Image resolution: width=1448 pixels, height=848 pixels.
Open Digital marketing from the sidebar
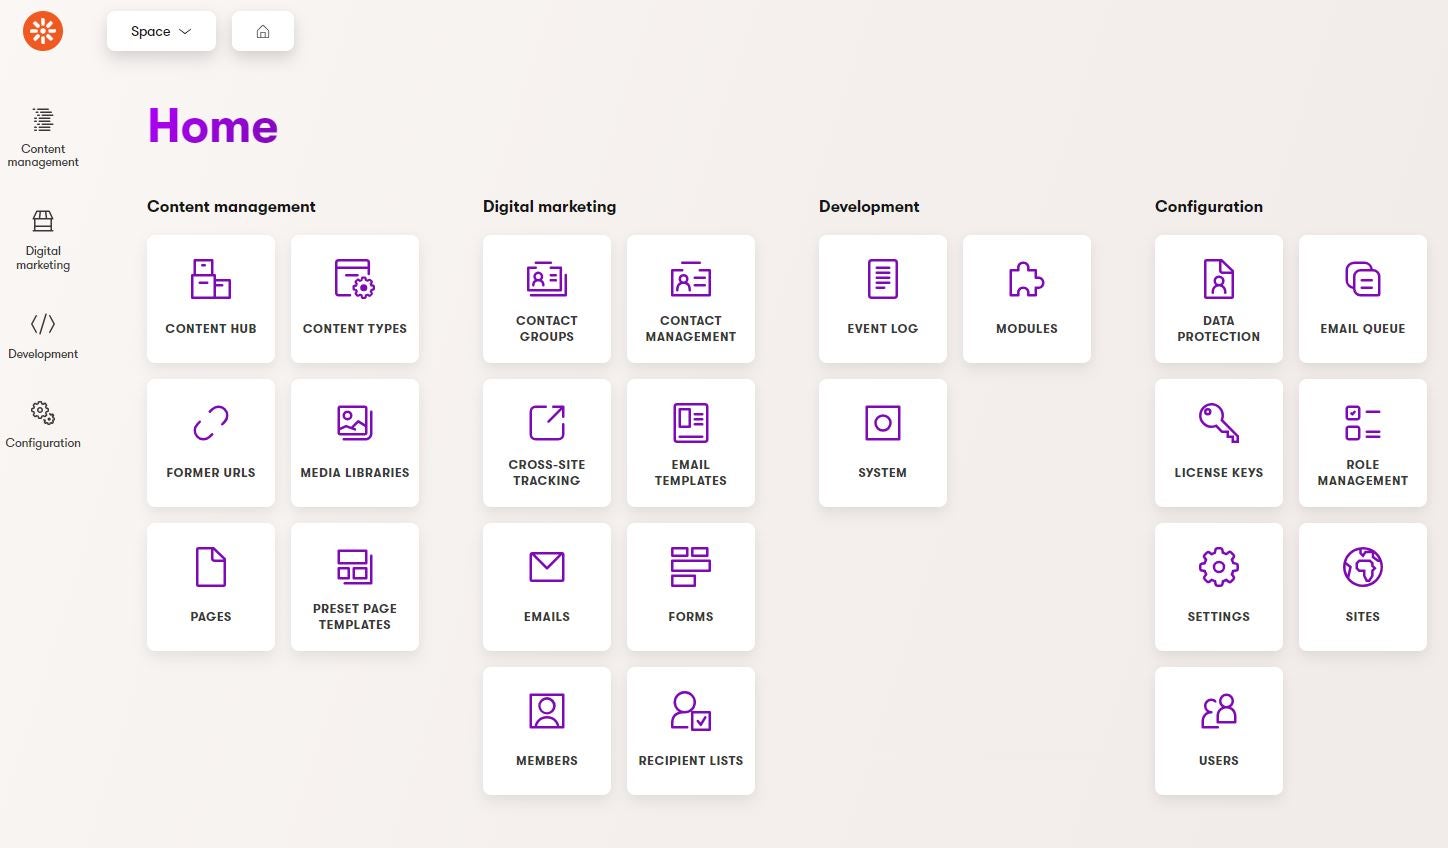click(x=42, y=237)
